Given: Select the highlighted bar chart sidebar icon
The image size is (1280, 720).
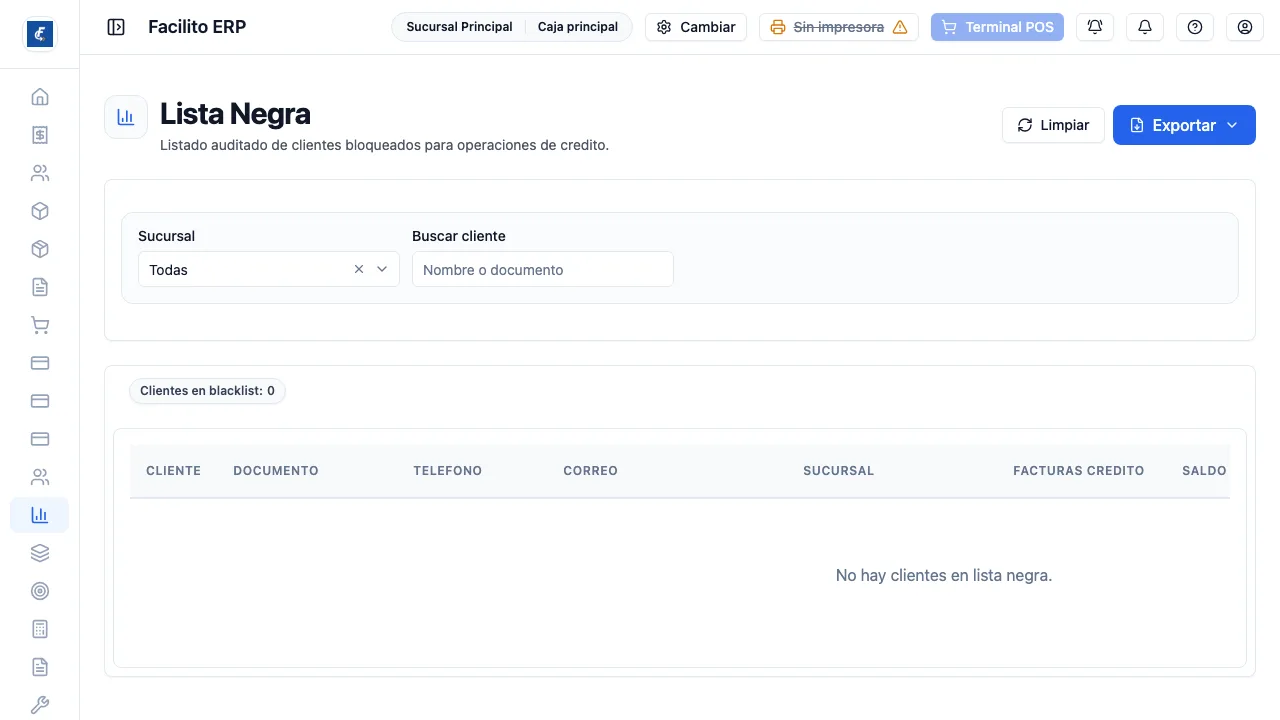Looking at the screenshot, I should click(x=40, y=515).
